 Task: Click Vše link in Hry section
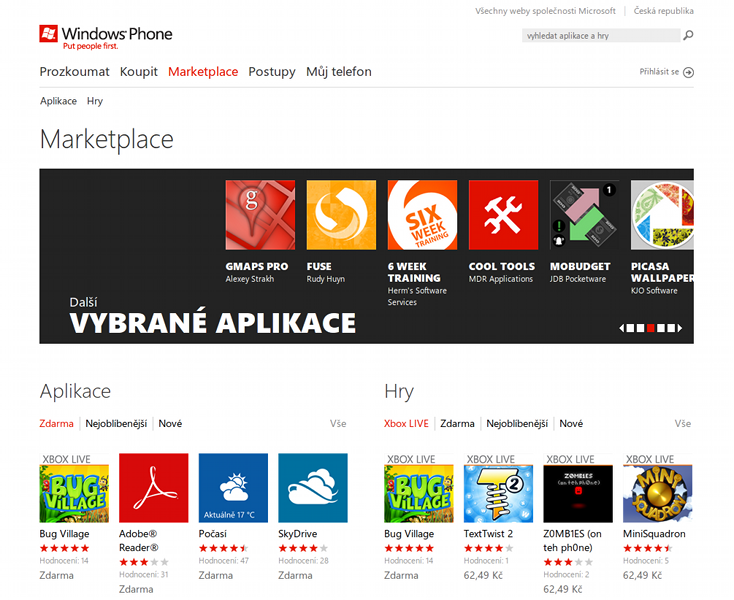point(683,424)
